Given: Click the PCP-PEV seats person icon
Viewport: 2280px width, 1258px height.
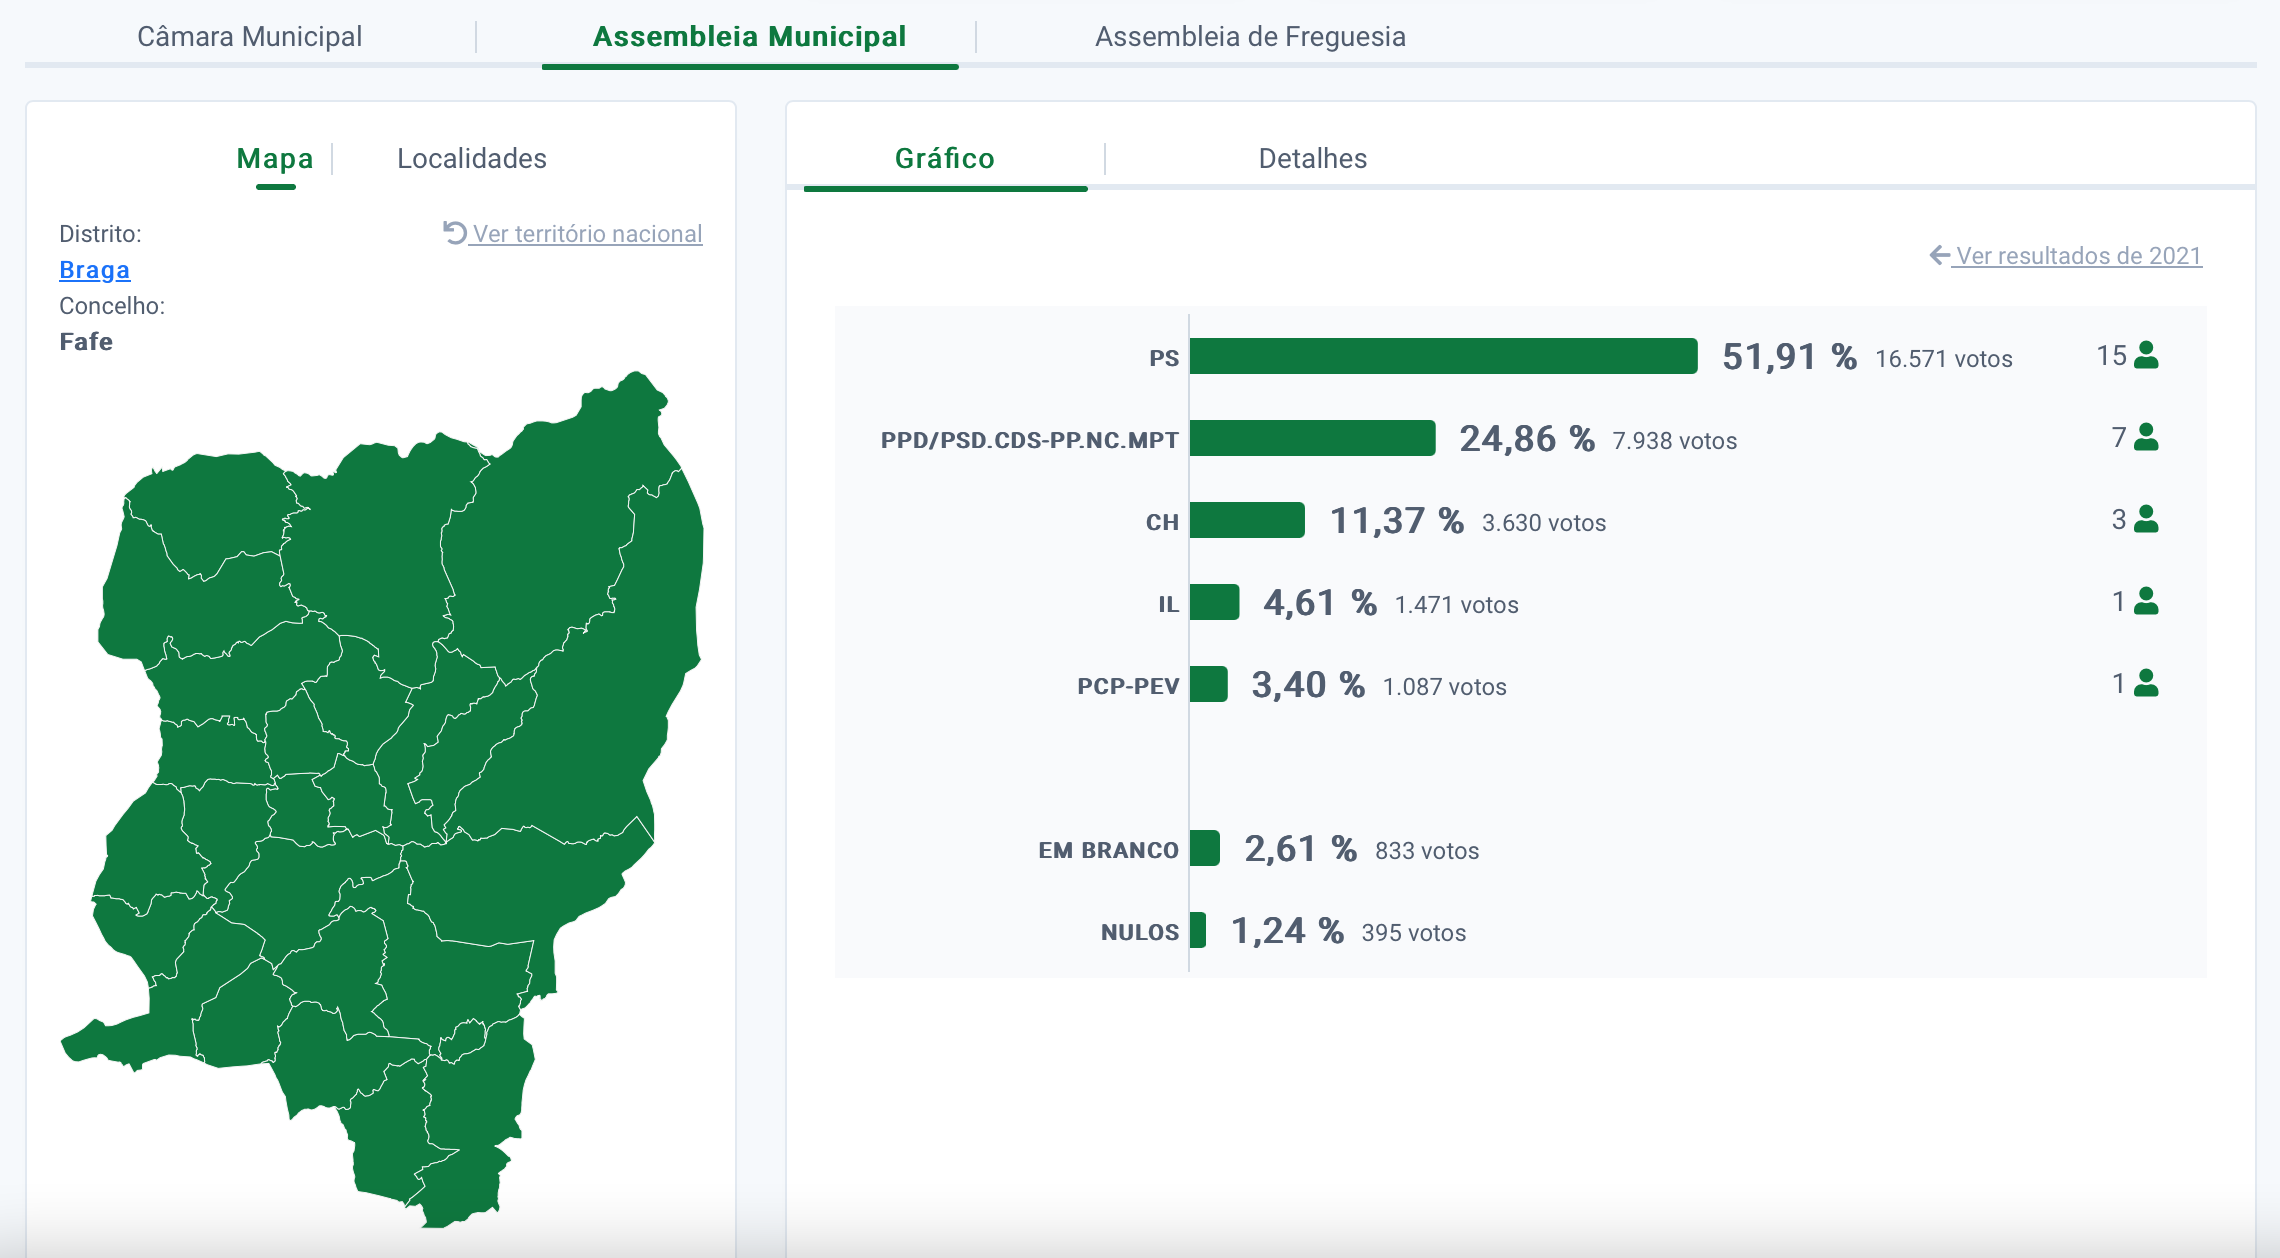Looking at the screenshot, I should (2146, 683).
